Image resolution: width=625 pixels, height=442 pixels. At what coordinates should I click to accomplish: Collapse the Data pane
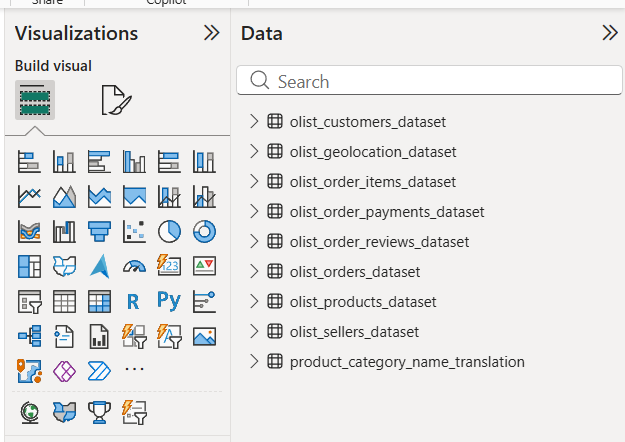610,33
